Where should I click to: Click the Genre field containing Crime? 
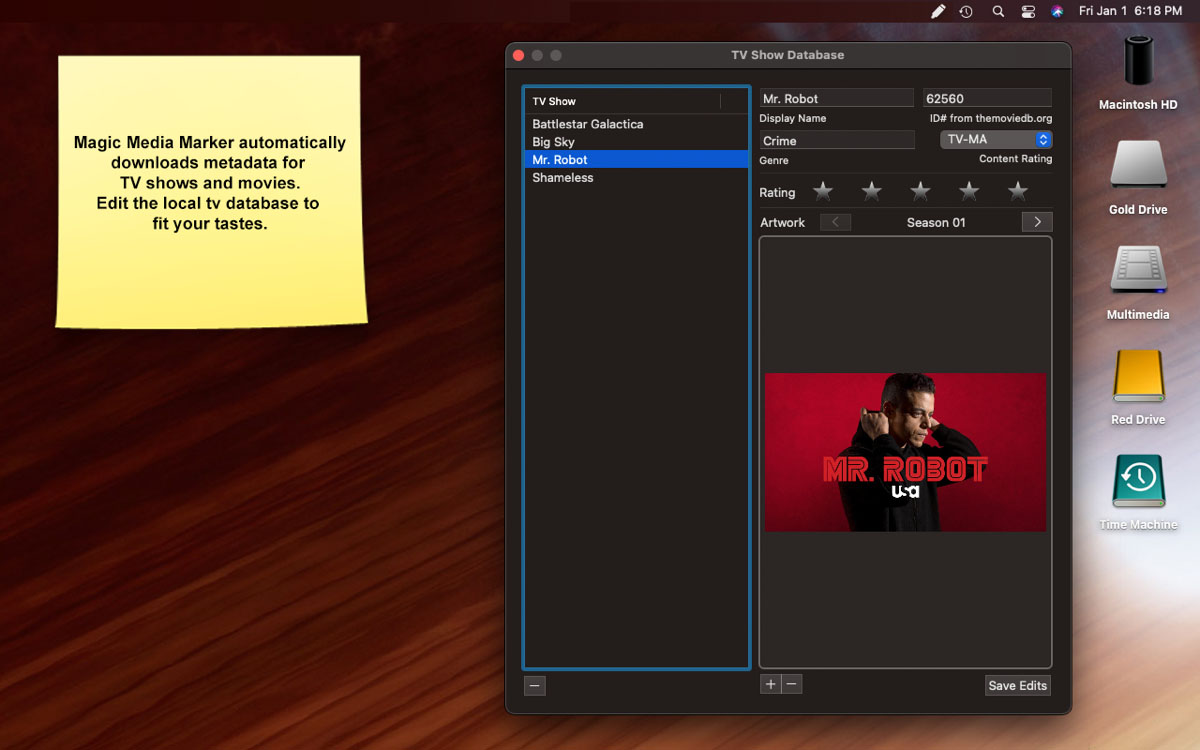tap(837, 140)
